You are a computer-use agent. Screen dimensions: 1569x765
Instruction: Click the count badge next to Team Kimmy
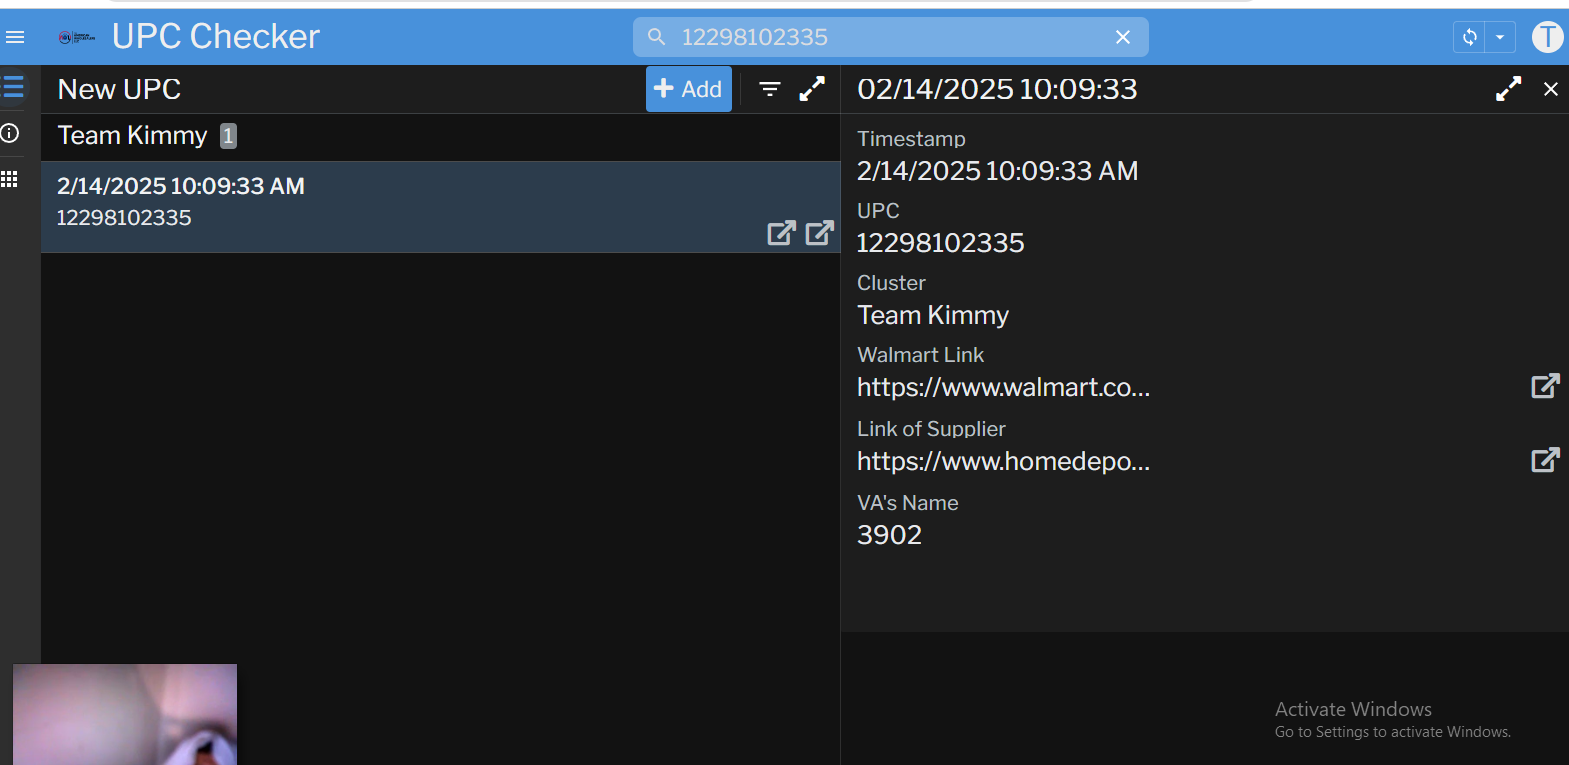pyautogui.click(x=228, y=136)
